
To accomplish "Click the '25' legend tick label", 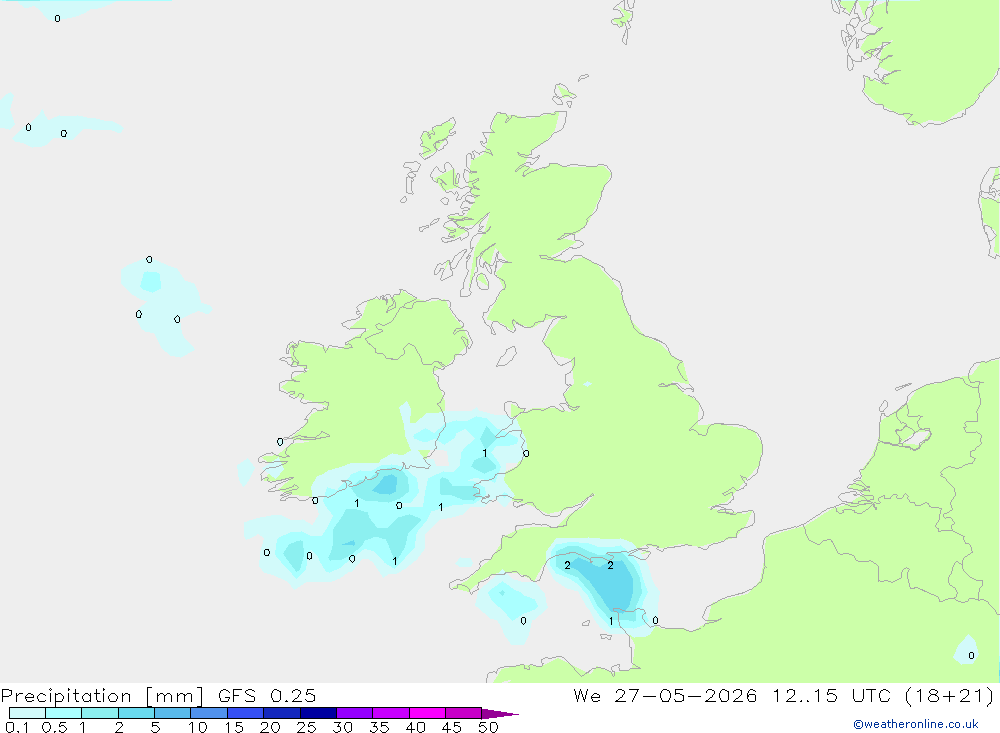I will (x=307, y=727).
